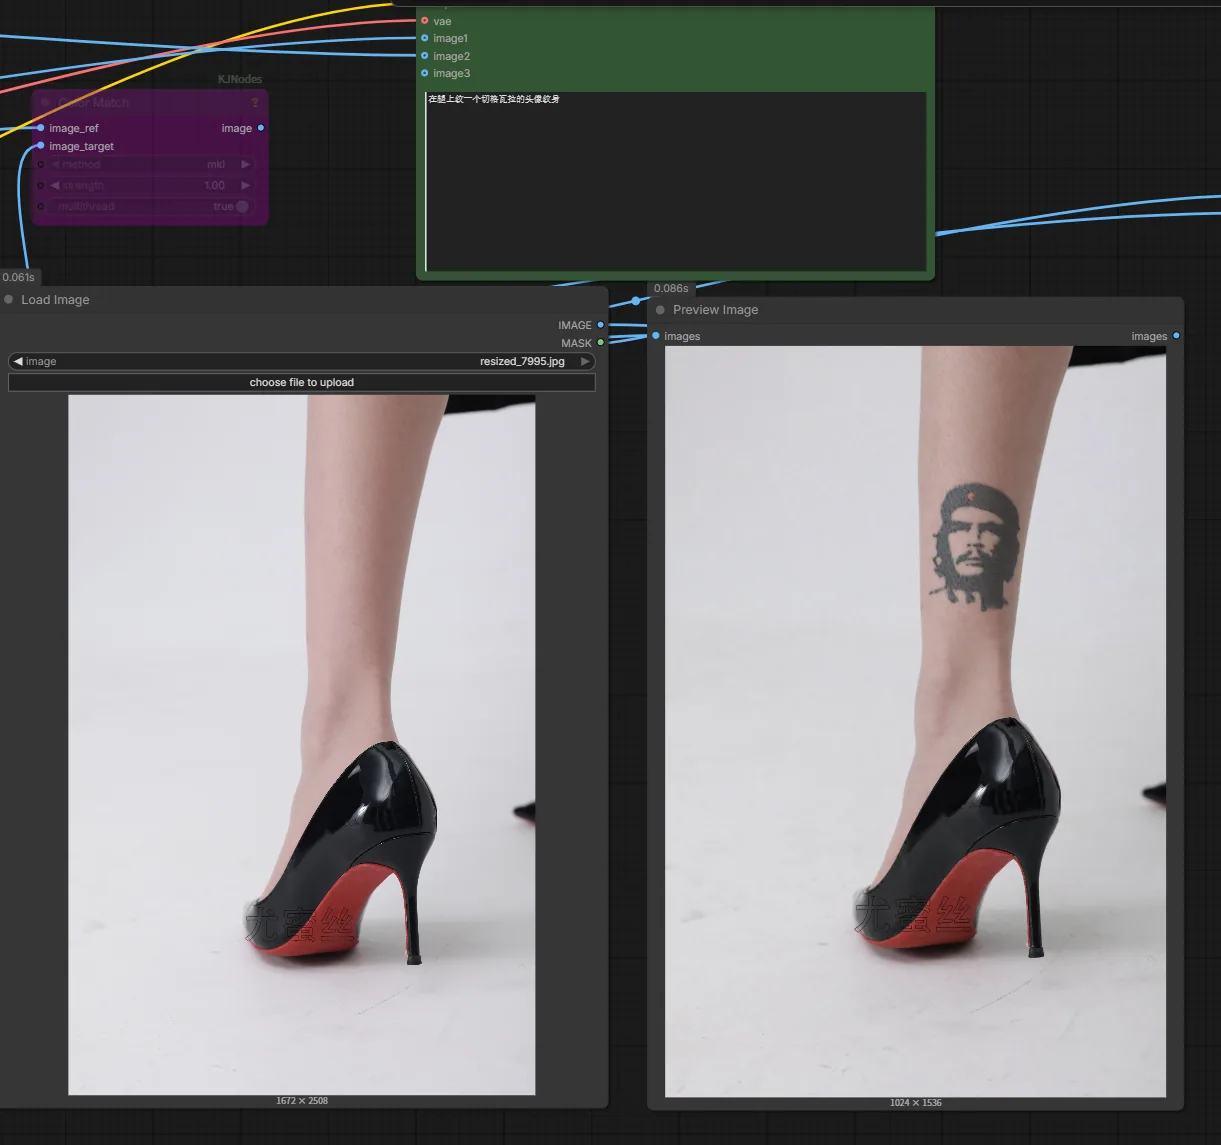Viewport: 1221px width, 1145px height.
Task: Toggle the multithread switch
Action: [242, 206]
